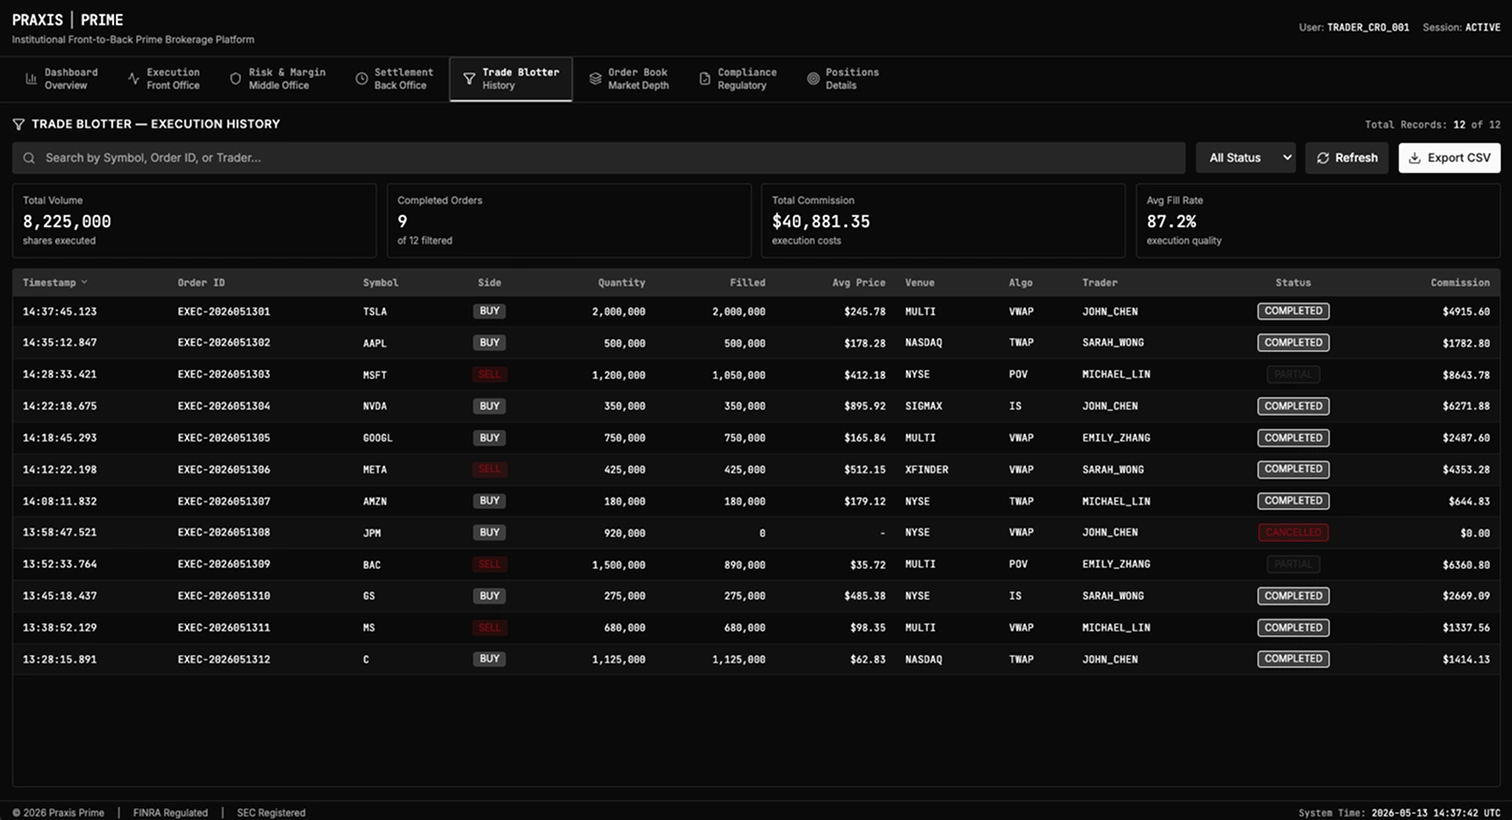This screenshot has height=820, width=1512.
Task: Click the Export CSV download icon
Action: tap(1415, 158)
